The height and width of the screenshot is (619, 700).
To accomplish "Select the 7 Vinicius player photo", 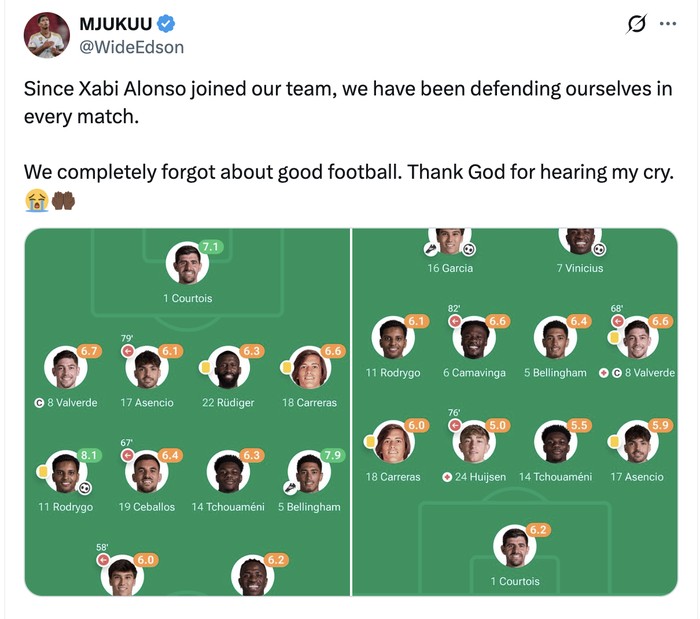I will [x=579, y=241].
